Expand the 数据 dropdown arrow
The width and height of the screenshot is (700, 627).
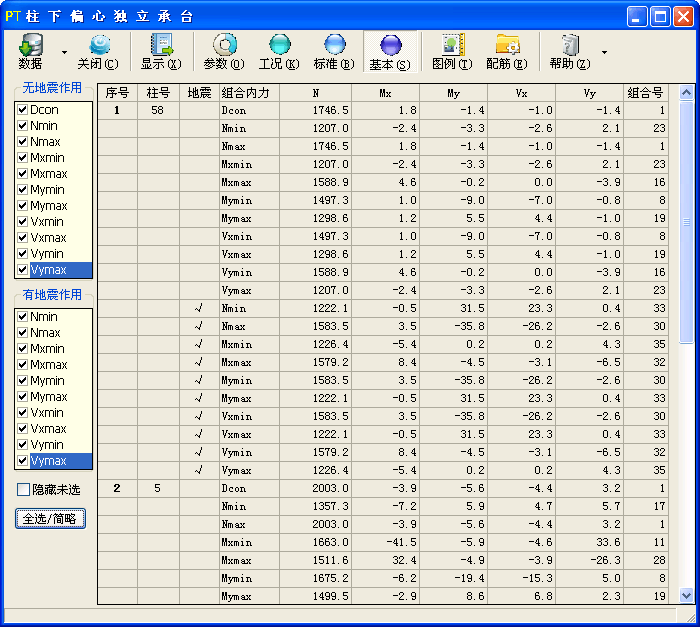point(65,52)
